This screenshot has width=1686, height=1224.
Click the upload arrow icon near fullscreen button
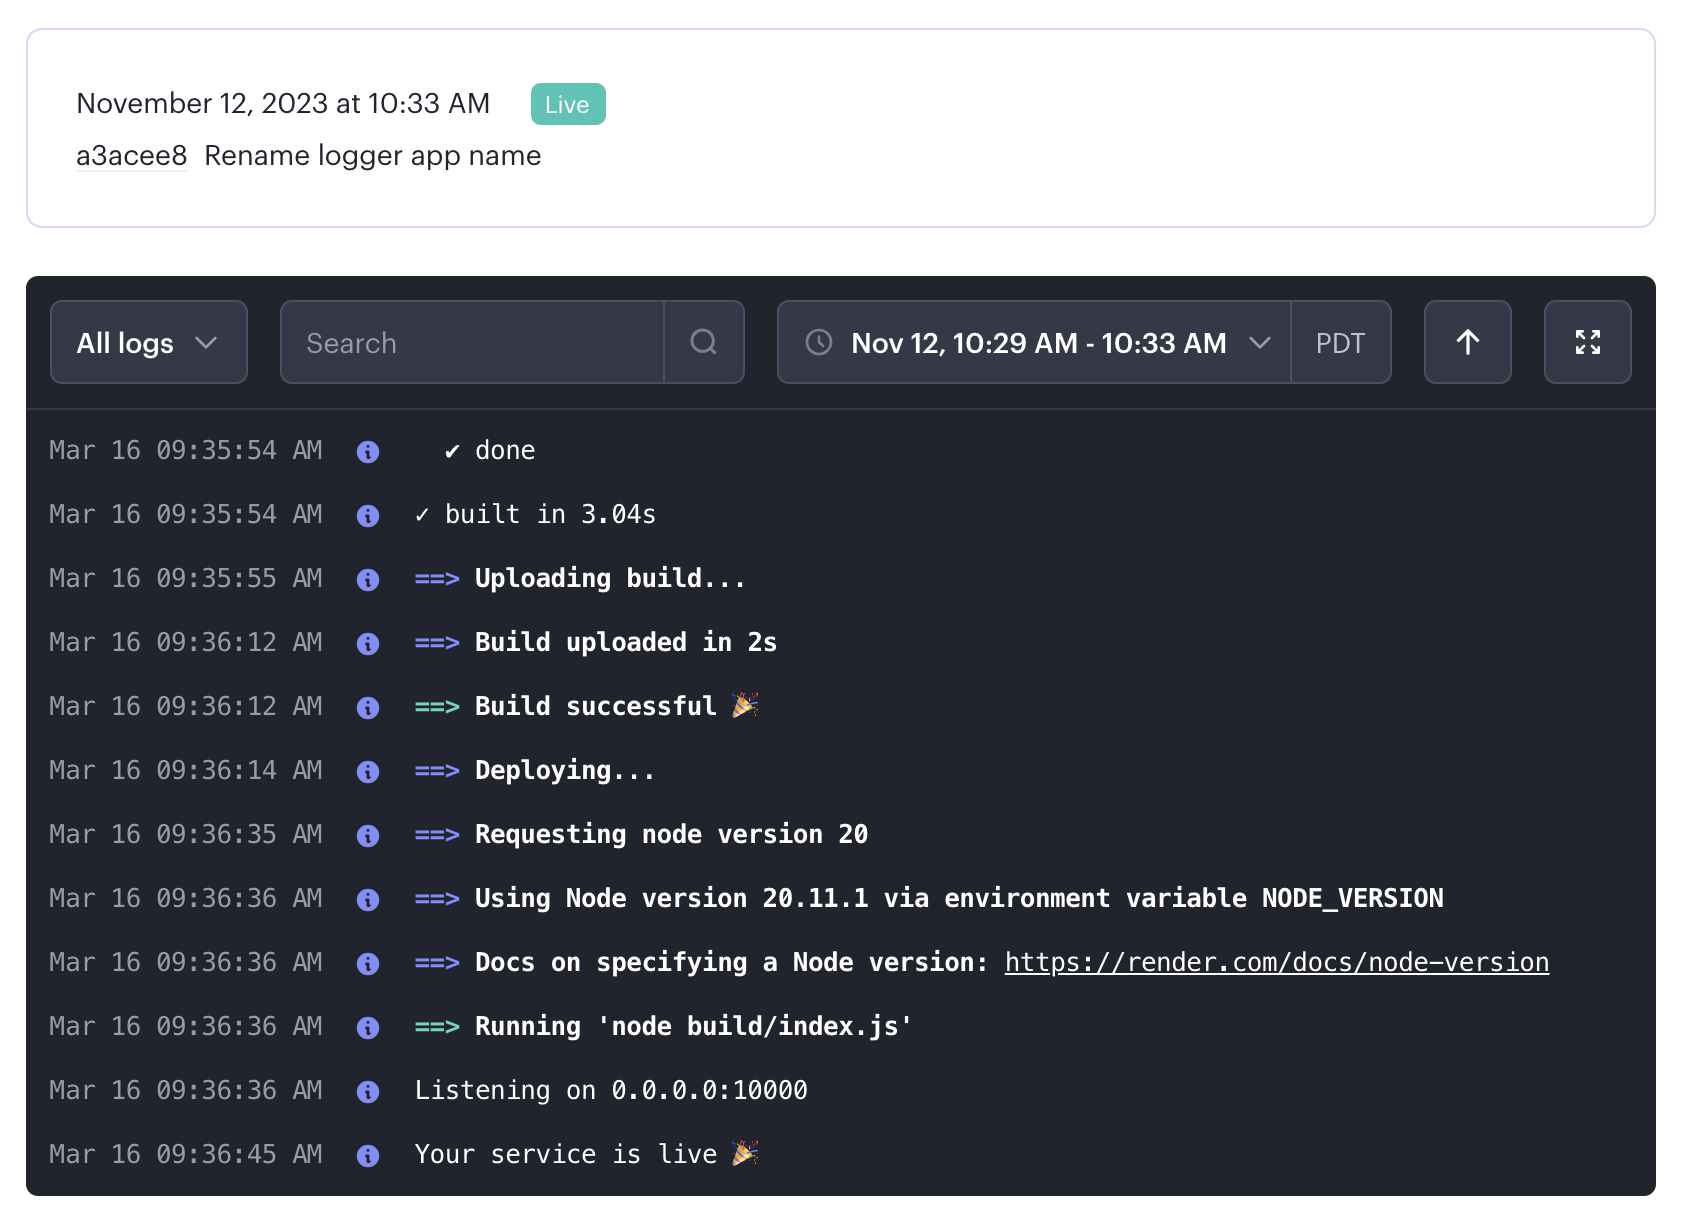pos(1467,342)
